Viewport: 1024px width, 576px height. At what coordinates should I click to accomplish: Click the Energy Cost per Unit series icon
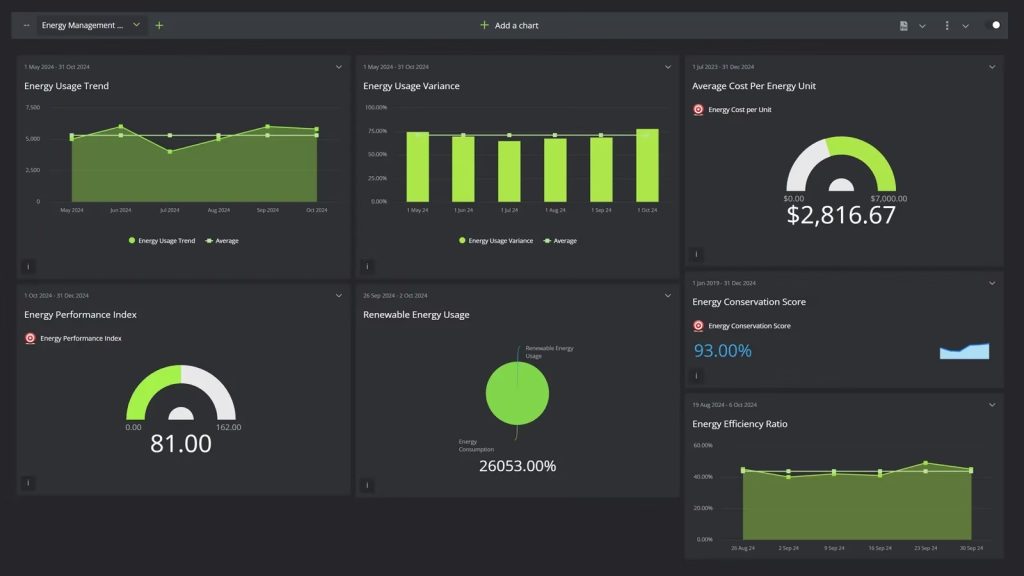(x=698, y=110)
